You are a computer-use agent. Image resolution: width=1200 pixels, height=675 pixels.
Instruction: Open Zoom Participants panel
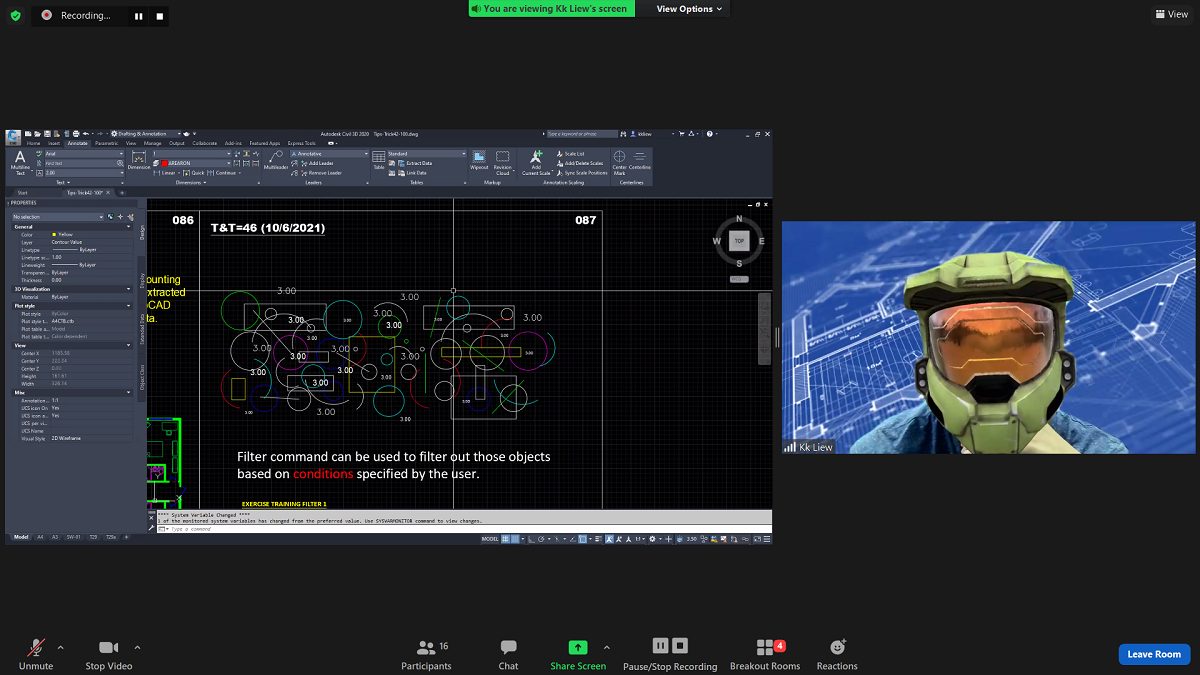(426, 655)
